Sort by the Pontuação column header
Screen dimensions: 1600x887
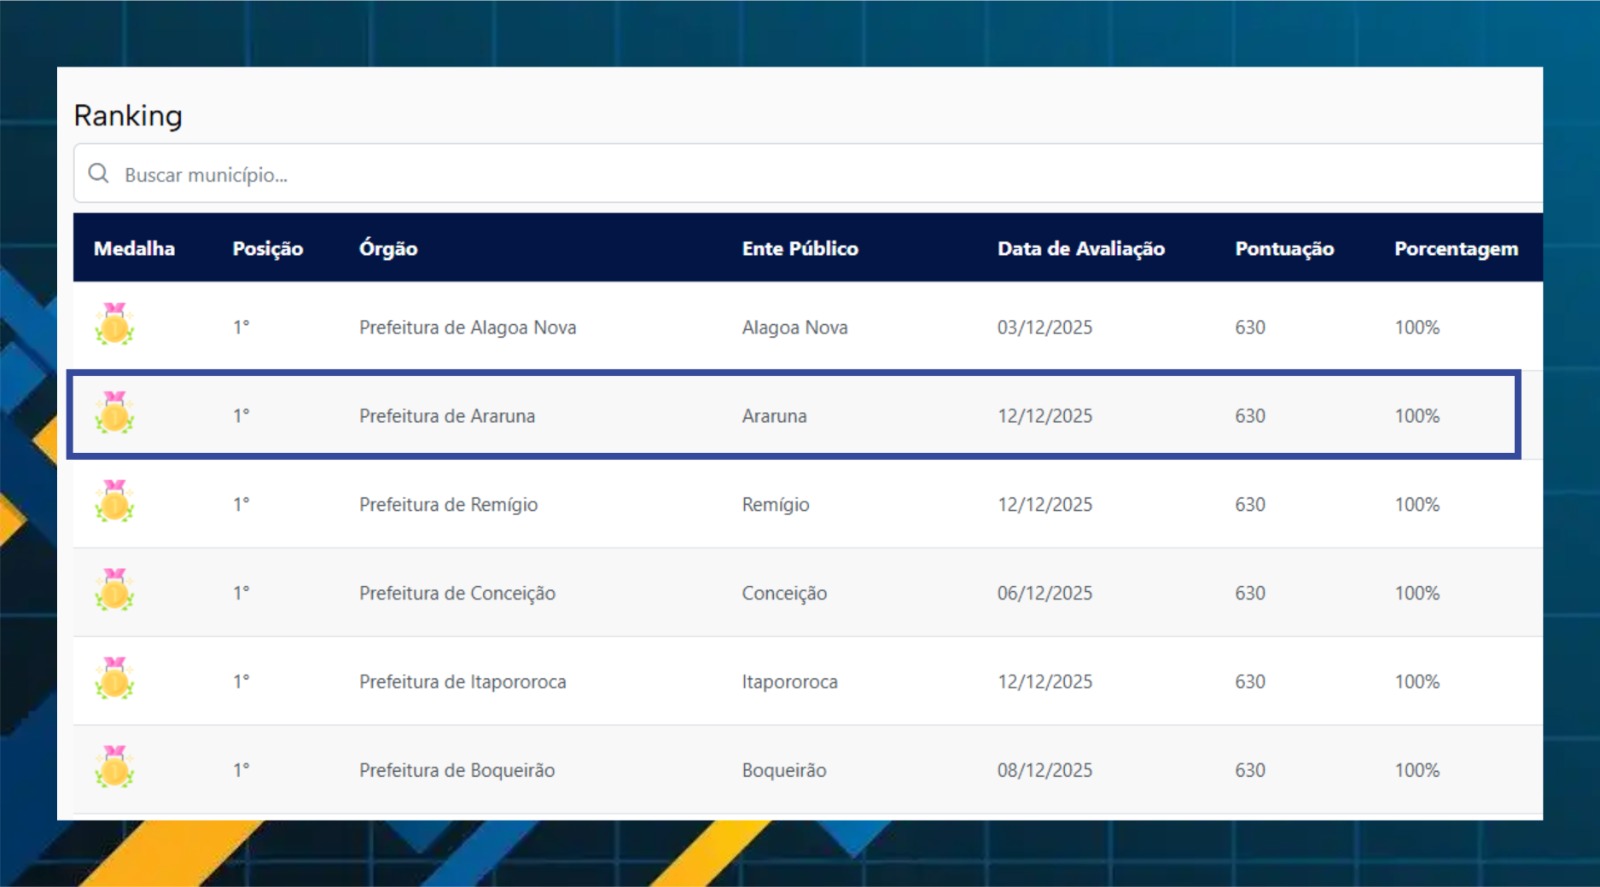point(1284,249)
